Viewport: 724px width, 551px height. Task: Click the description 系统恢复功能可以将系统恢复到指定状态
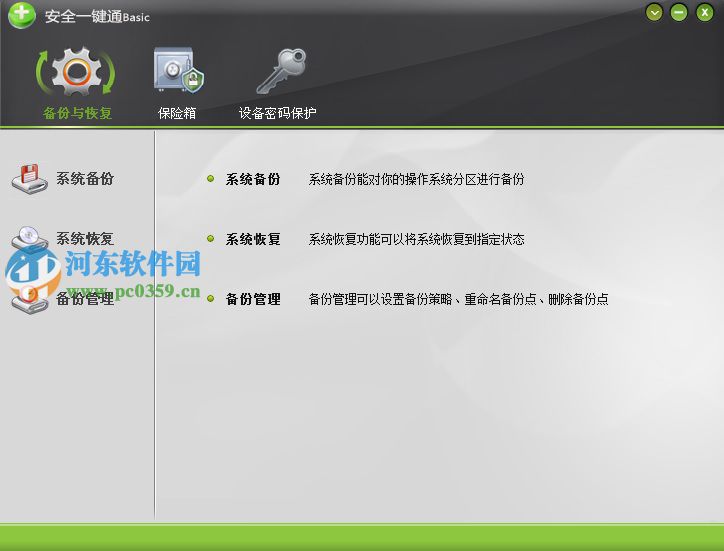tap(416, 239)
